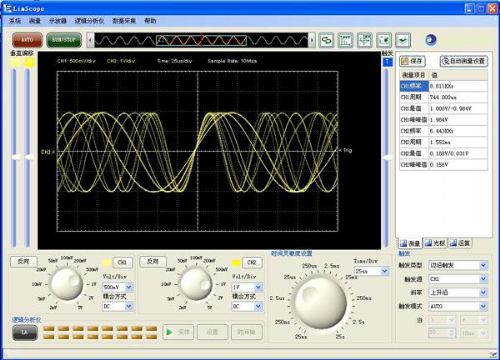Toggle the dark LA logic analyzer button
The image size is (500, 360).
click(25, 332)
